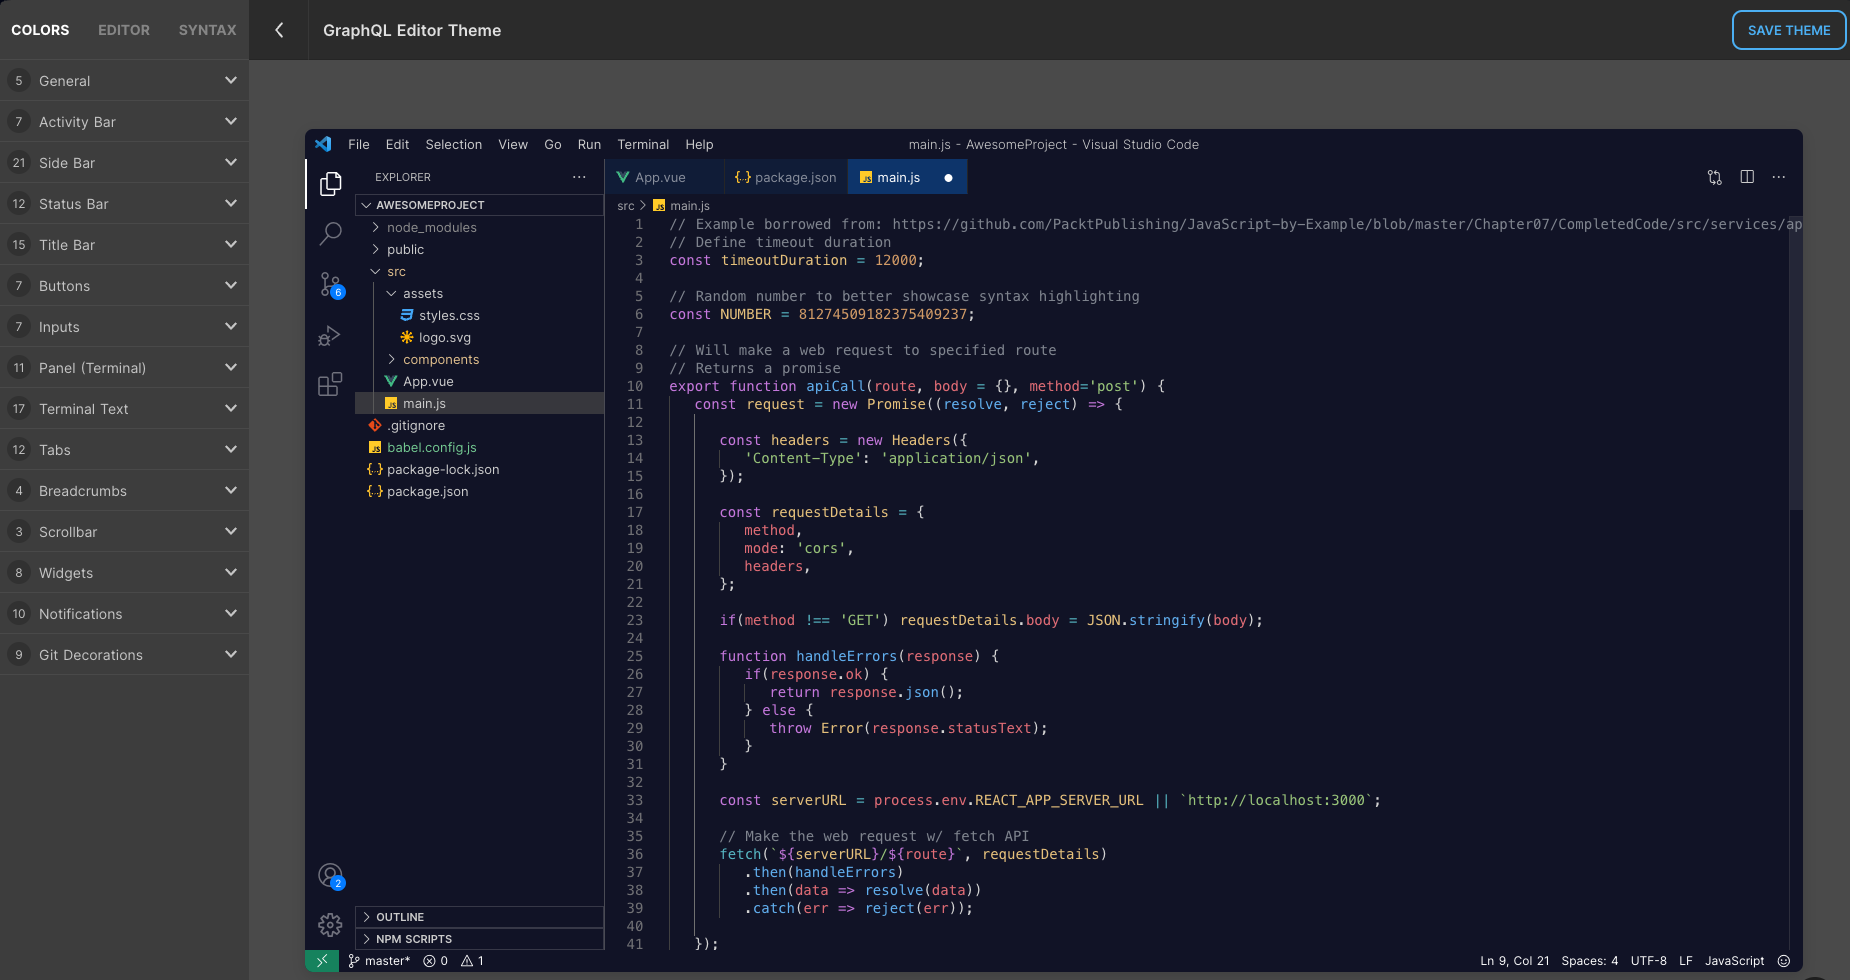Screen dimensions: 1850x980
Task: Click the src breadcrumb
Action: tap(626, 206)
